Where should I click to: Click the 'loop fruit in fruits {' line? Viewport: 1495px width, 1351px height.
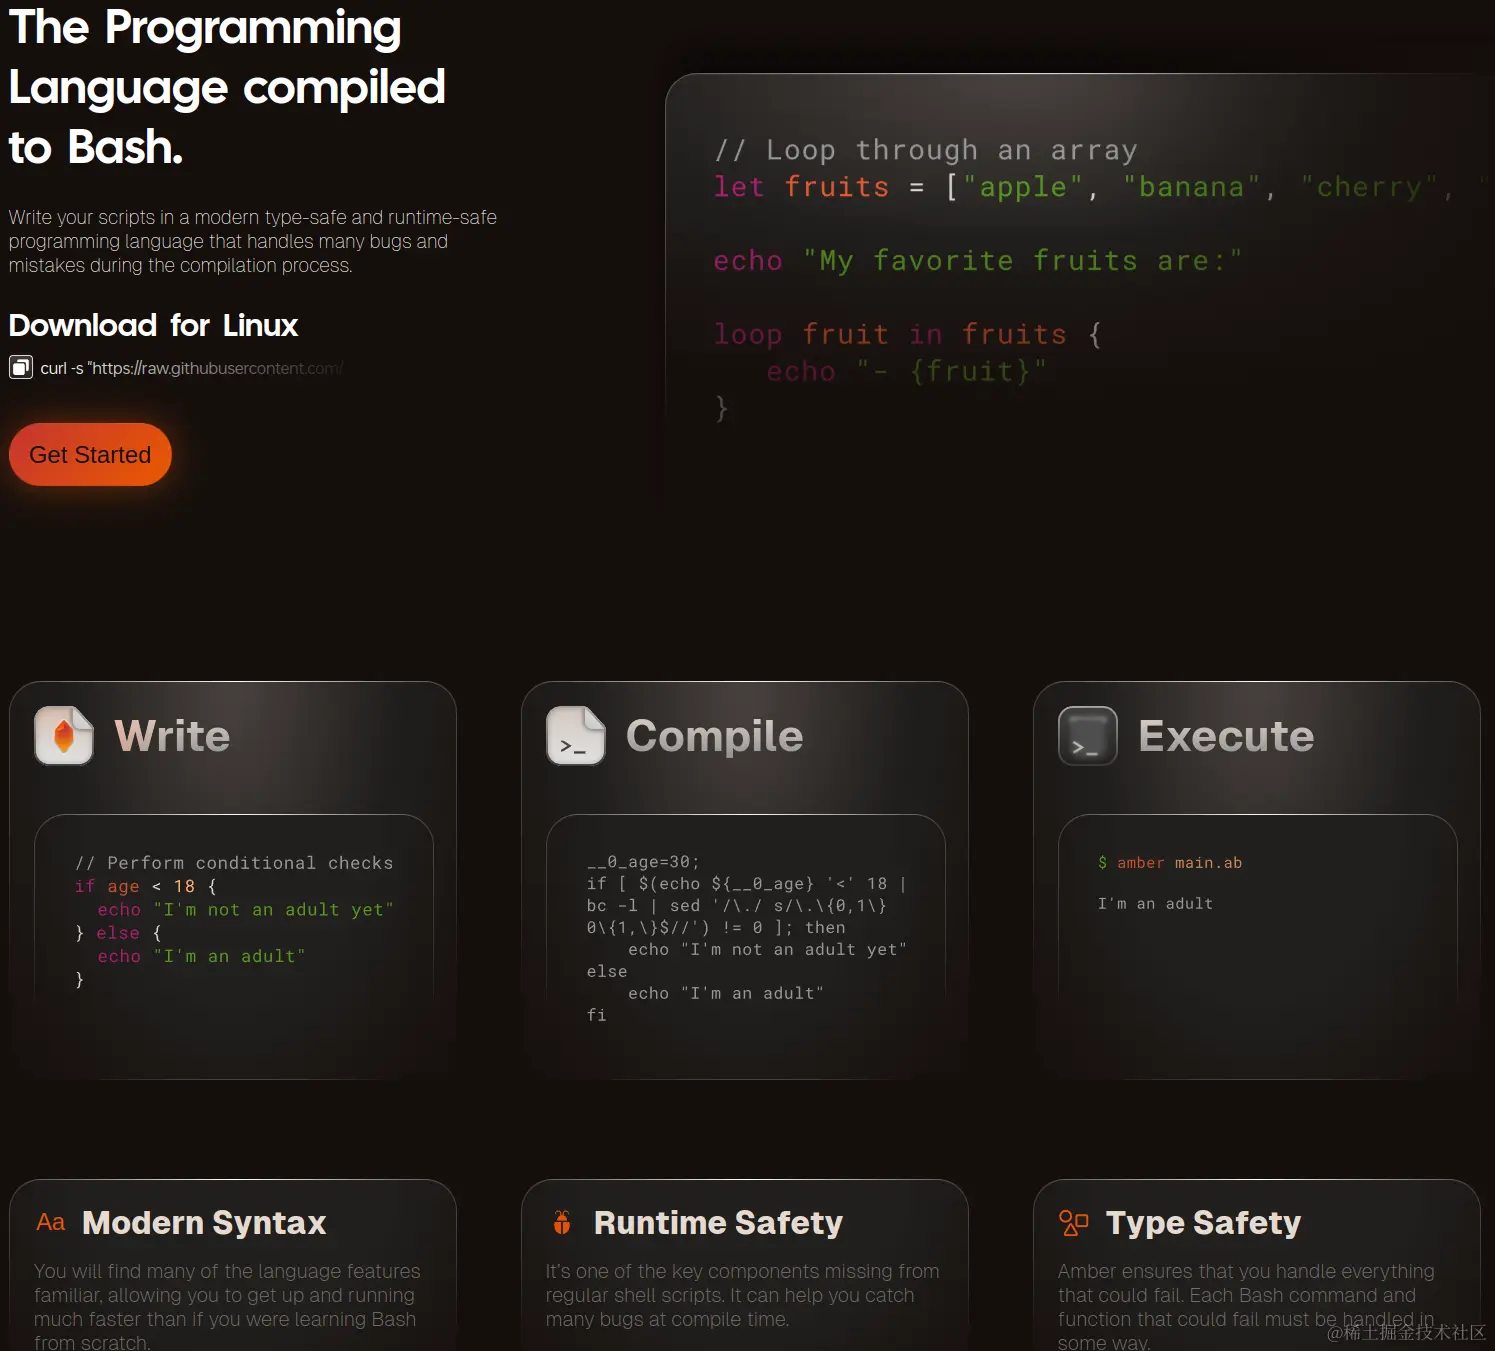point(908,334)
